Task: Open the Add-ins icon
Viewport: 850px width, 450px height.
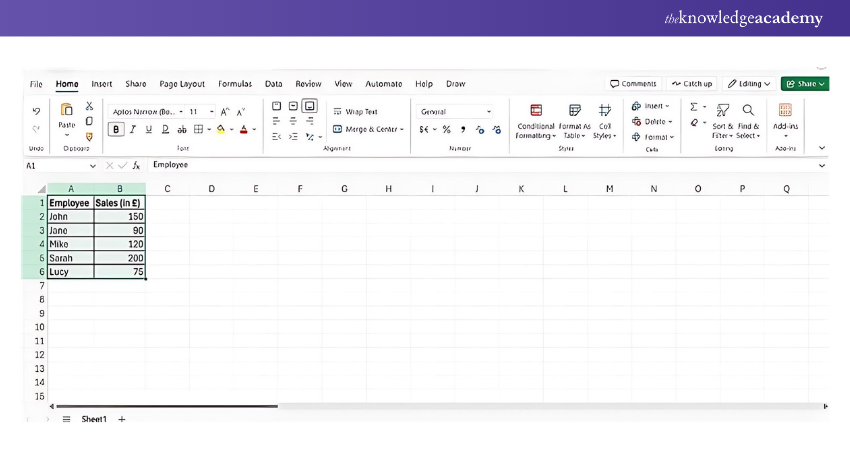Action: click(785, 110)
